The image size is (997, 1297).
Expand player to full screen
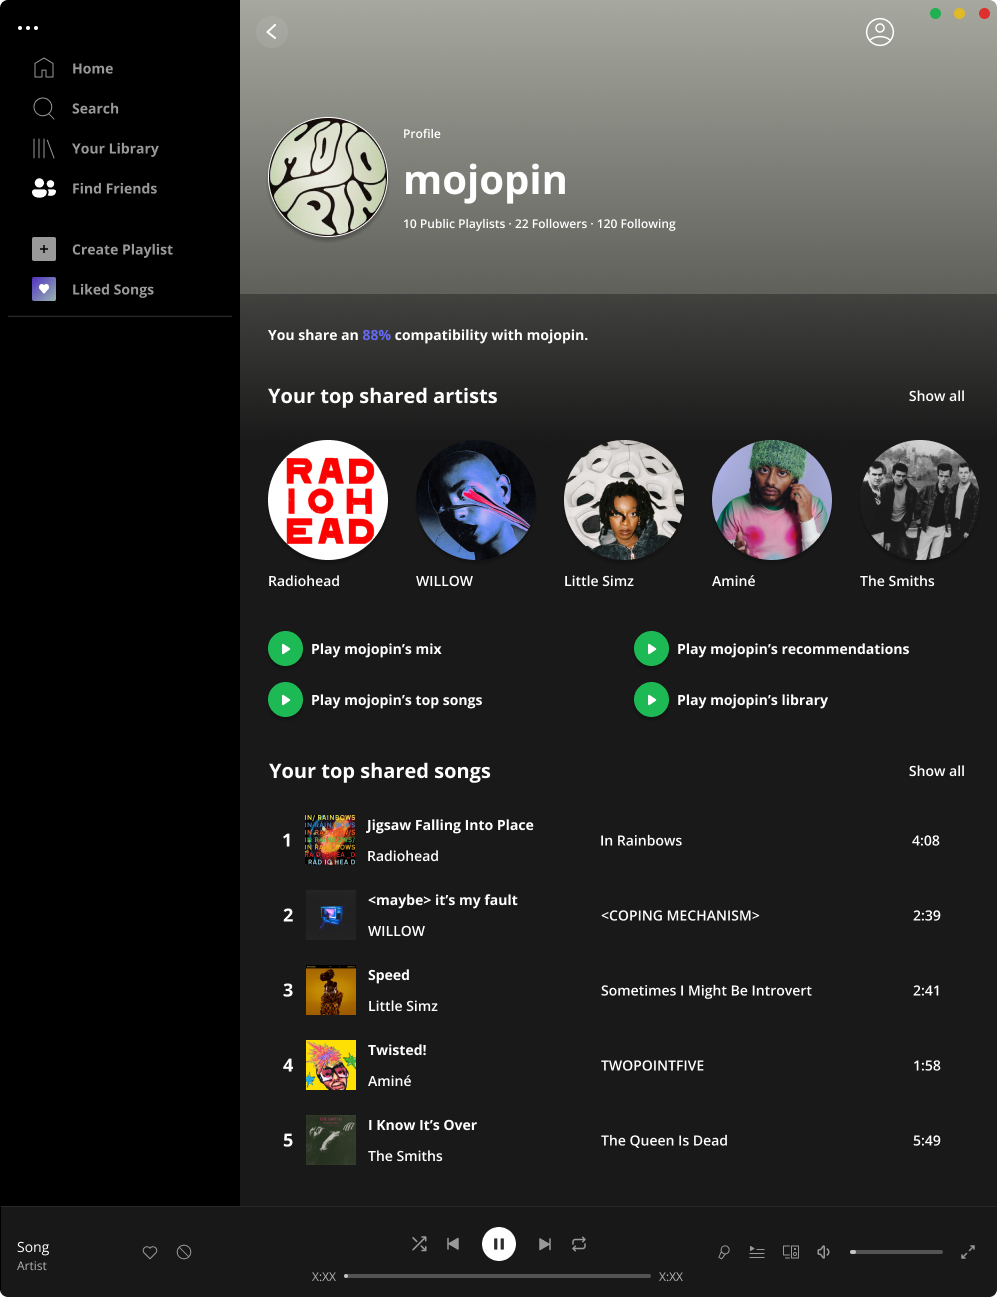(968, 1252)
